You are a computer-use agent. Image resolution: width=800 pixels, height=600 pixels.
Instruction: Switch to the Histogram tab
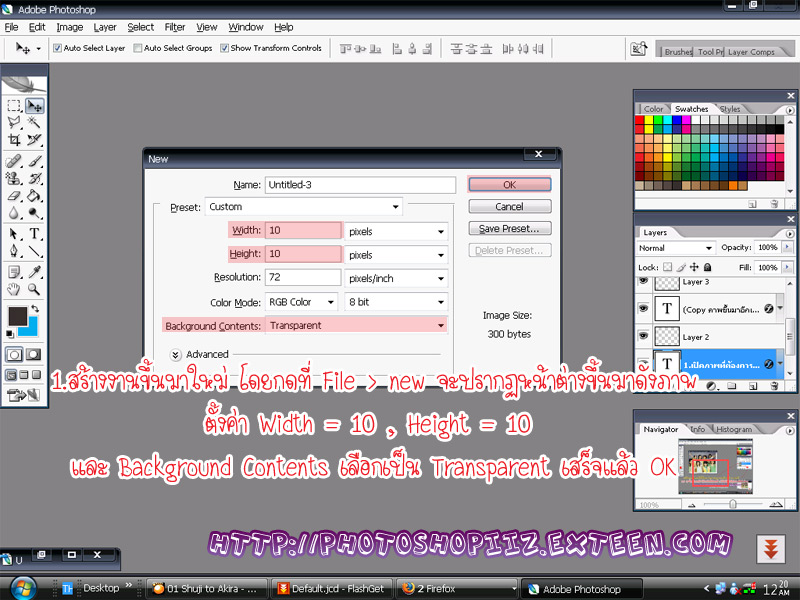click(734, 429)
